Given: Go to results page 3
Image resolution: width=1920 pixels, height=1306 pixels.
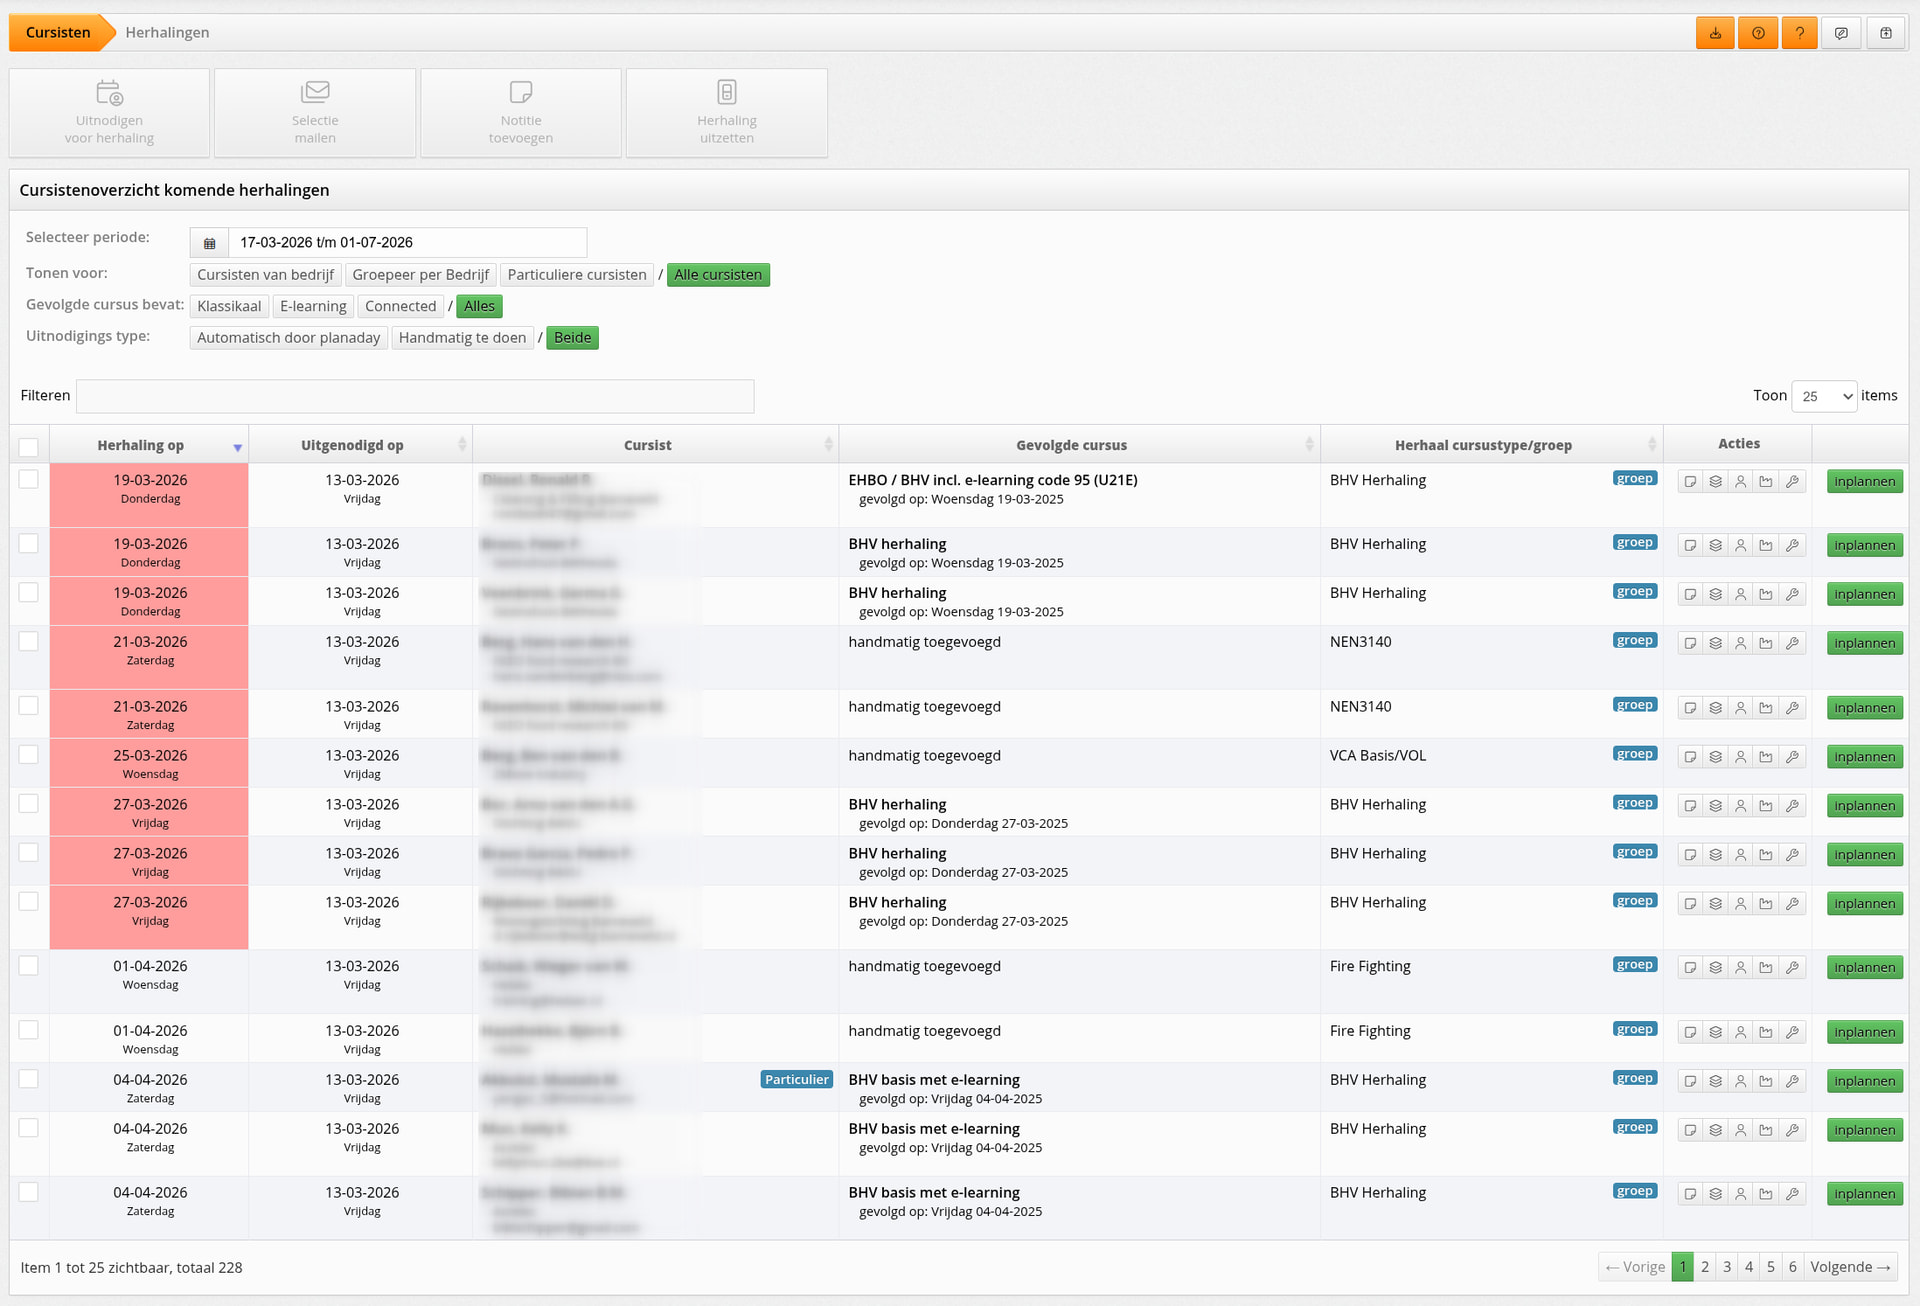Looking at the screenshot, I should (1727, 1267).
